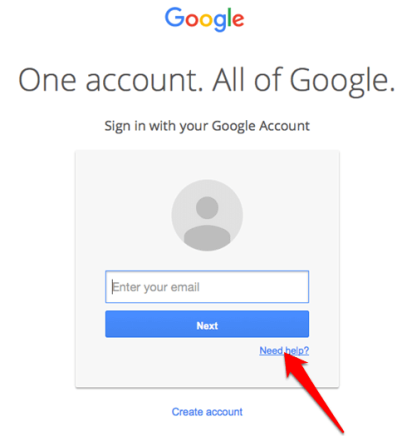Click the blue Next button
417x436 pixels.
(x=207, y=324)
